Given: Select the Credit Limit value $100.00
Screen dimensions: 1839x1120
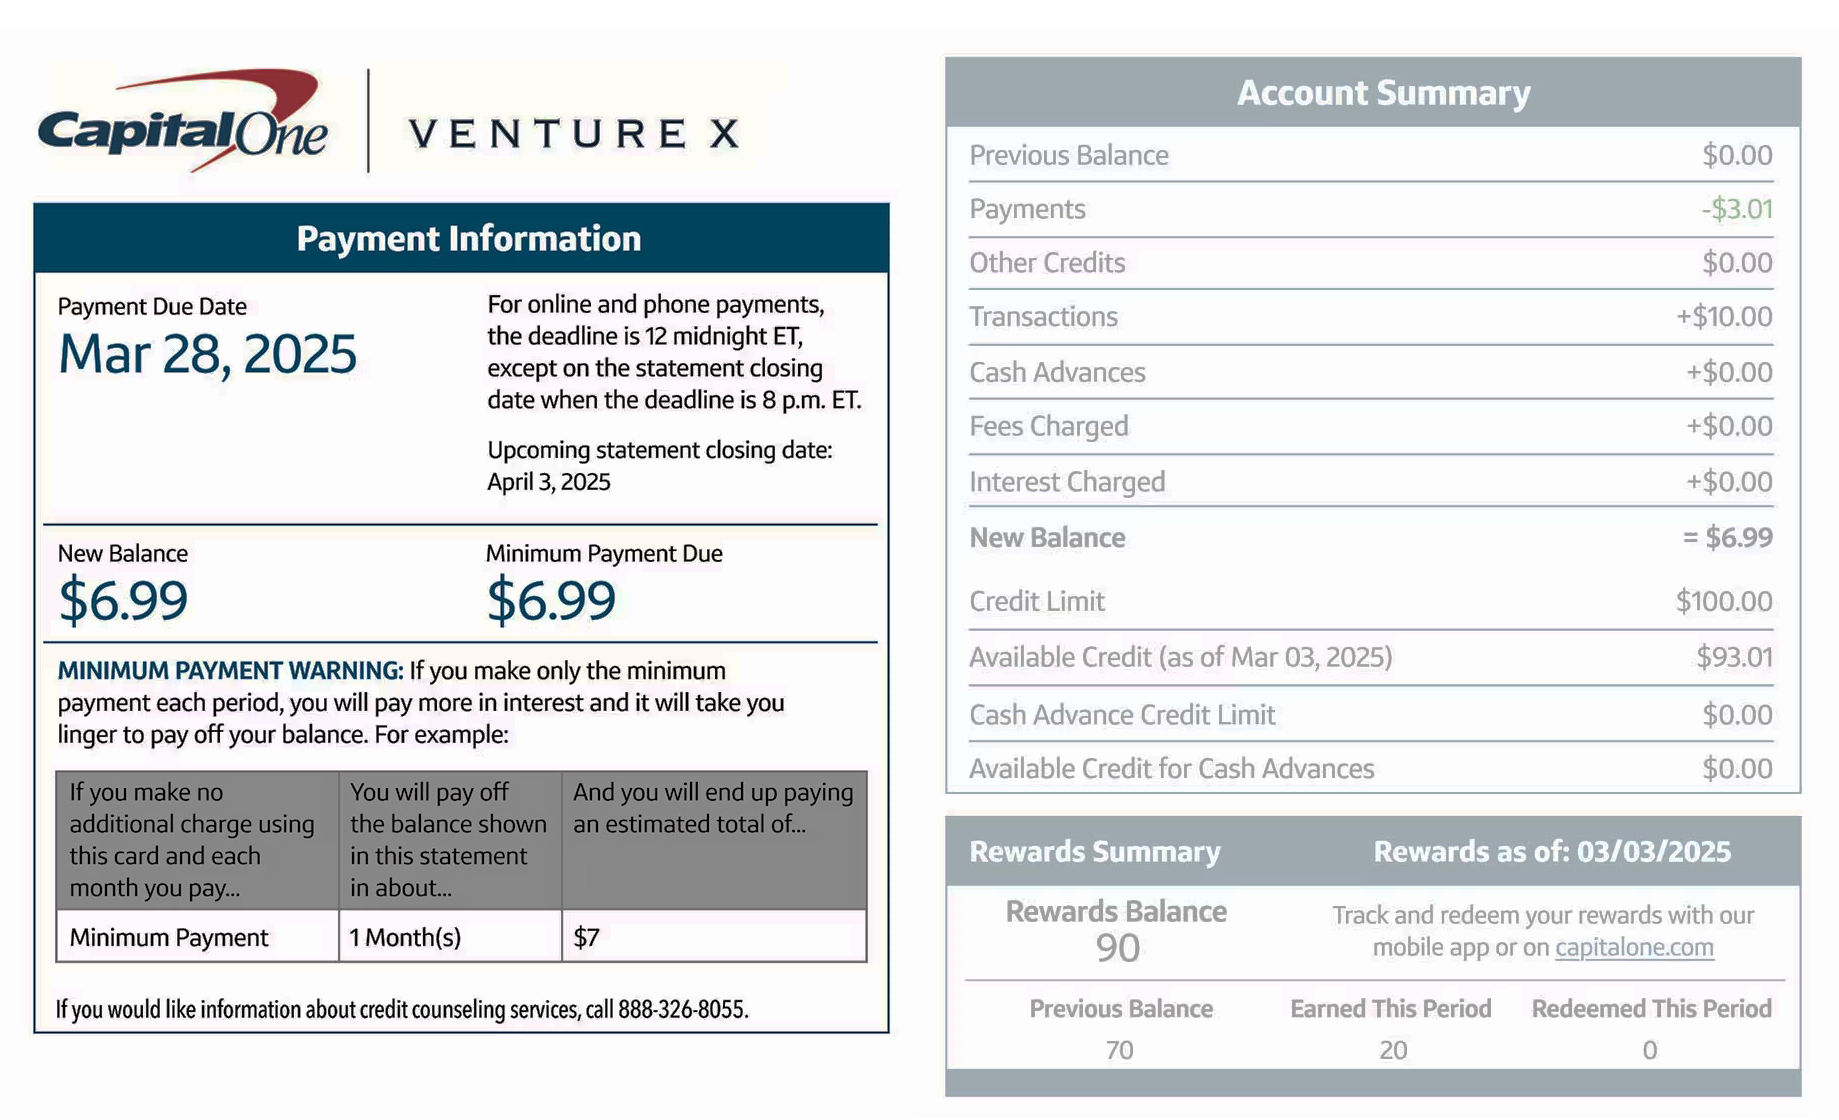Looking at the screenshot, I should tap(1724, 601).
